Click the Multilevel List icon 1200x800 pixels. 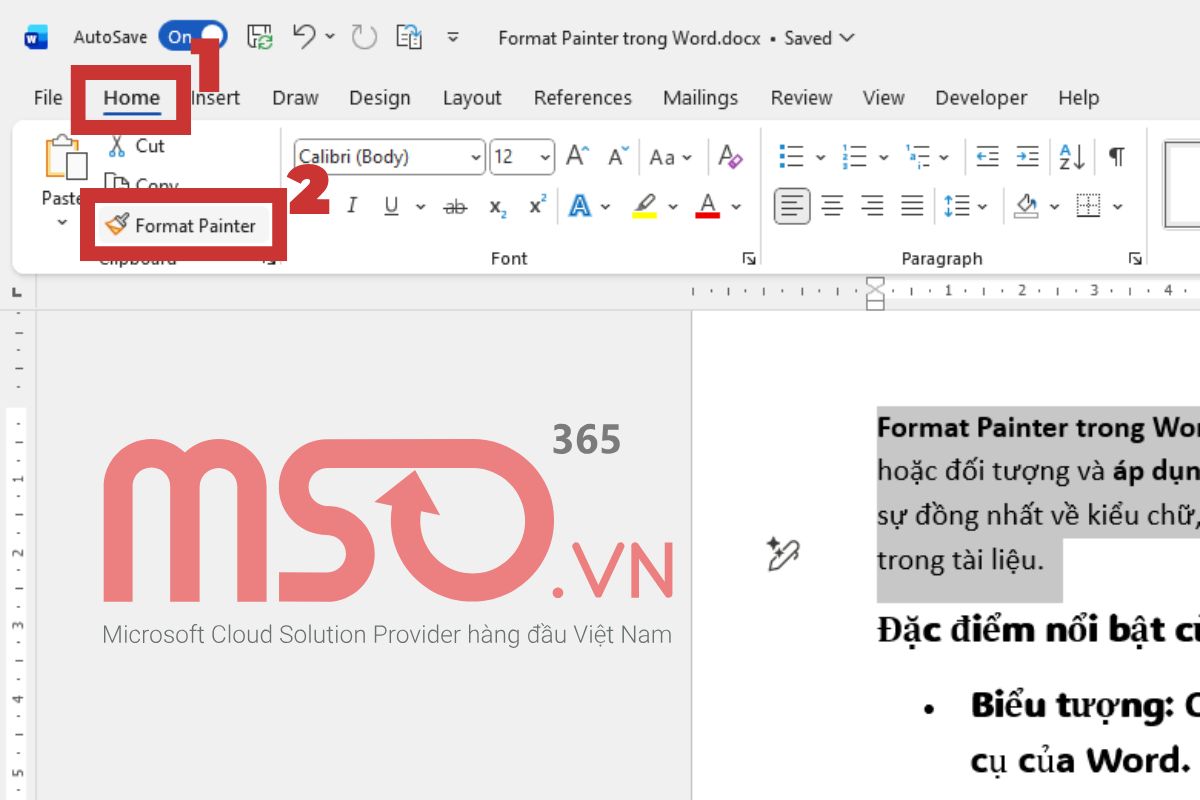coord(918,157)
